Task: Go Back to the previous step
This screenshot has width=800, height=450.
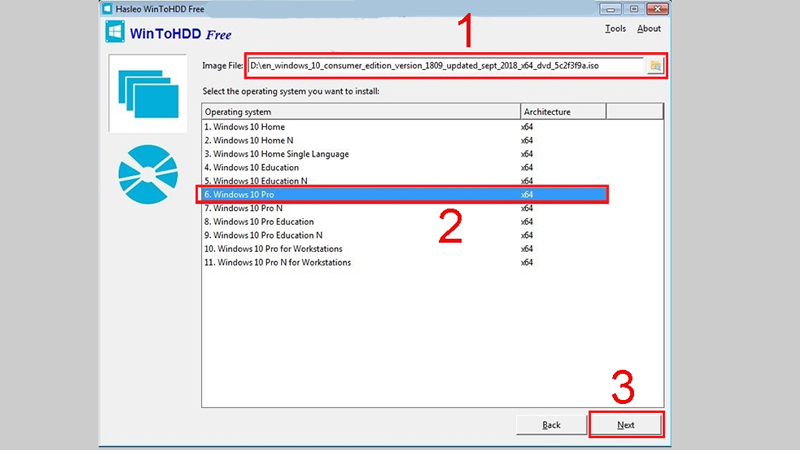Action: click(x=551, y=424)
